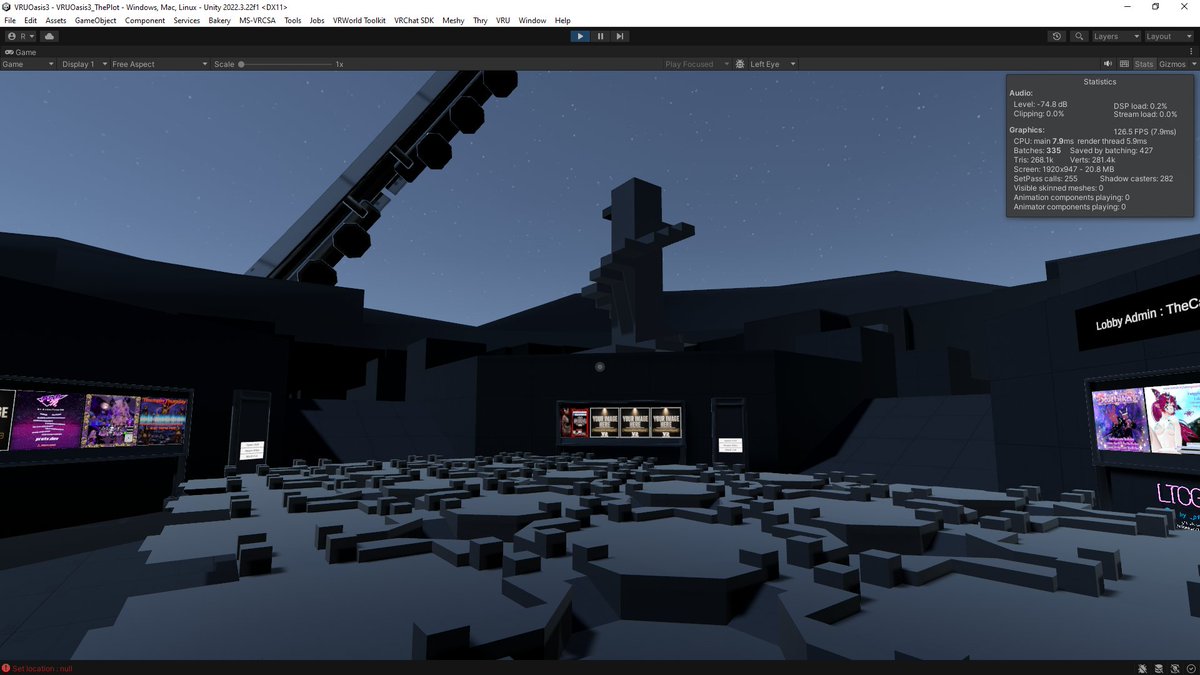Click the red error icon in status bar

pyautogui.click(x=6, y=668)
